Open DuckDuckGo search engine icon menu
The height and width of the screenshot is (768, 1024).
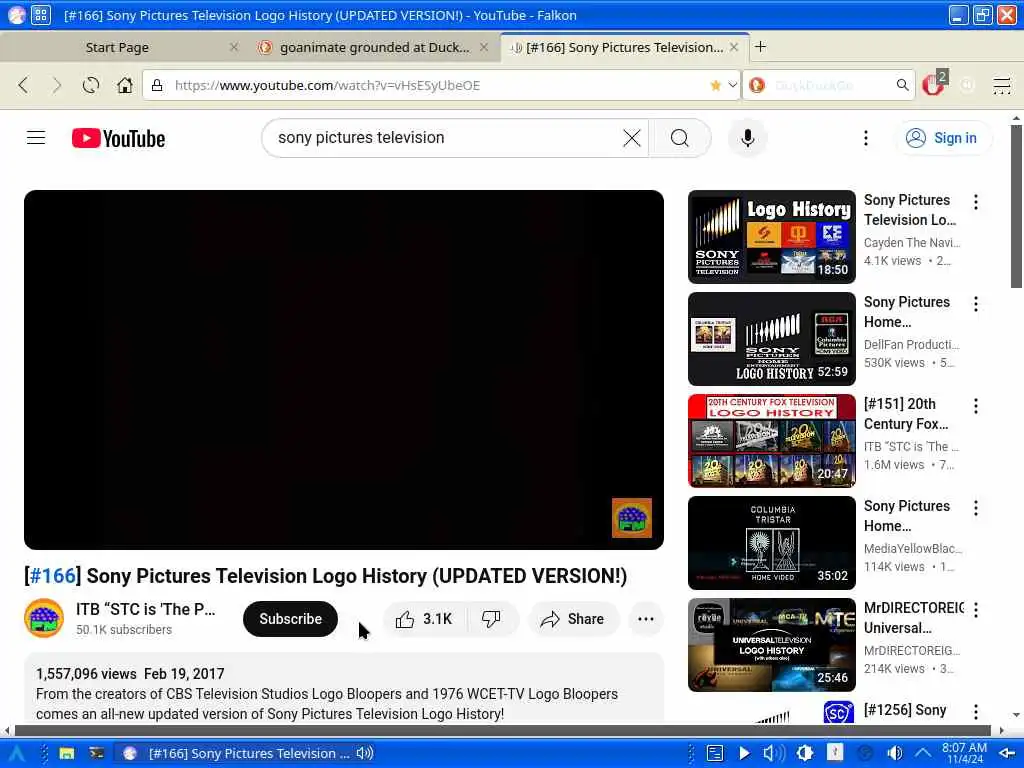coord(757,85)
